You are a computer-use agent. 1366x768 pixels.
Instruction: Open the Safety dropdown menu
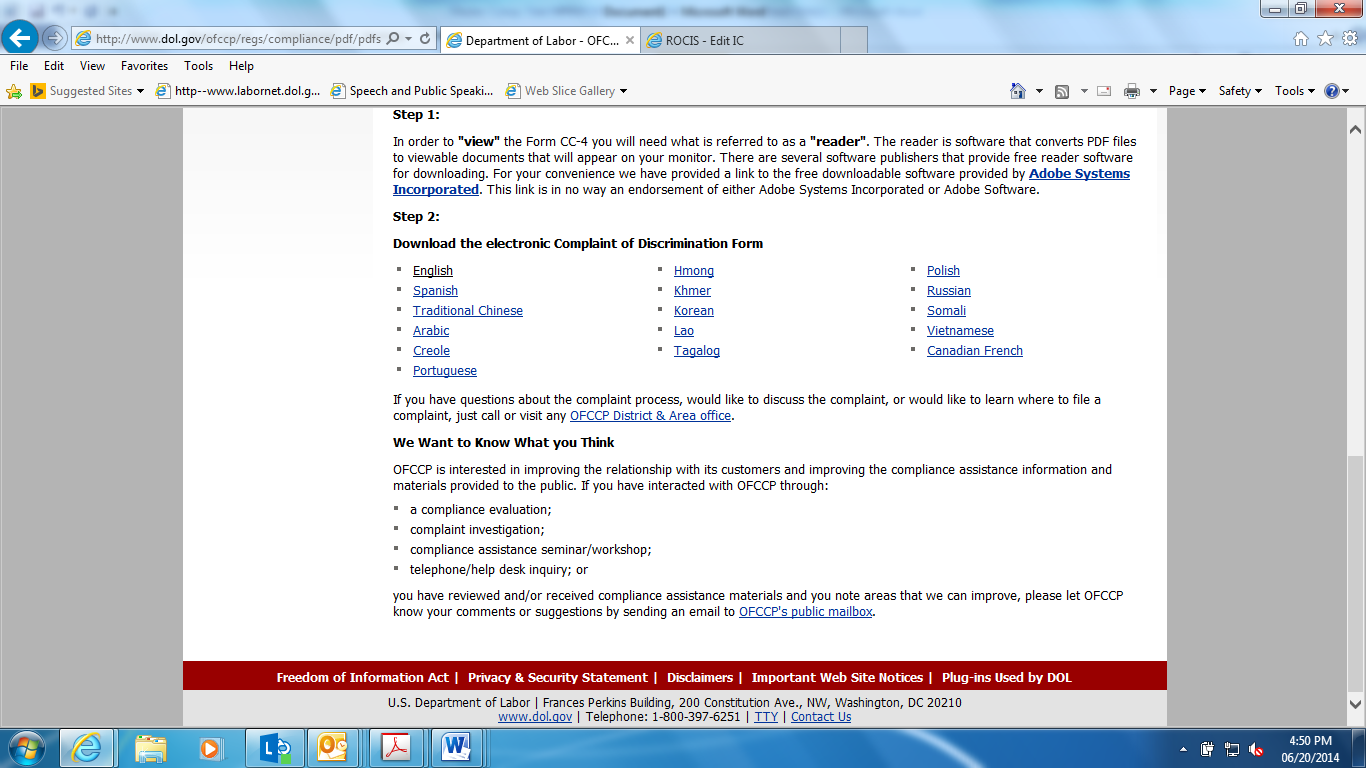click(1240, 91)
